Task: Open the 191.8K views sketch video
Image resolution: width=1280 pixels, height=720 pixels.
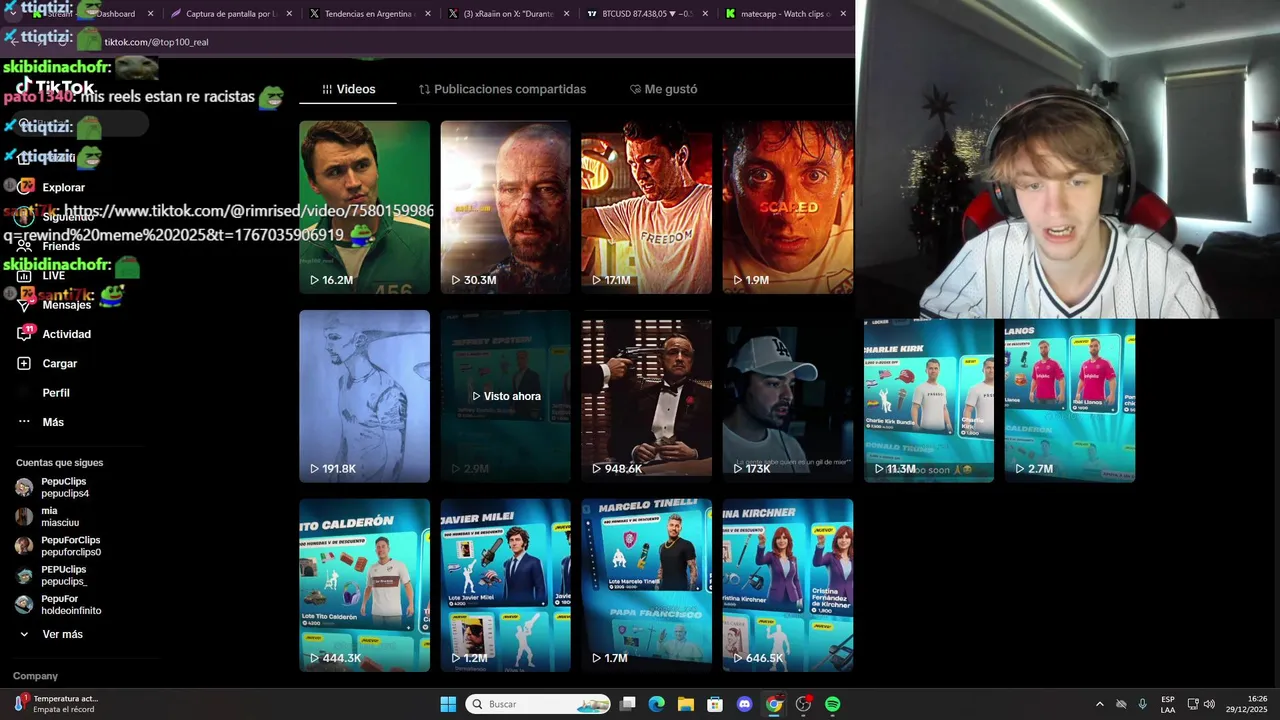Action: coord(364,396)
